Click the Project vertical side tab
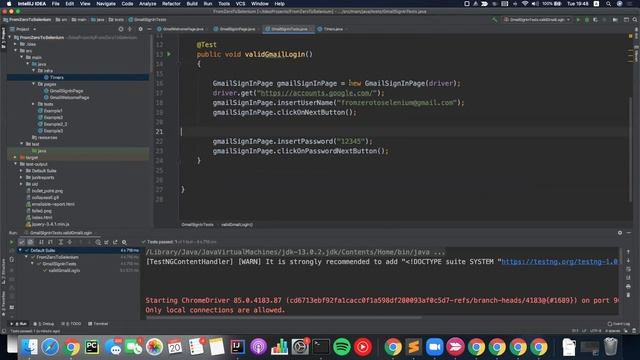640x360 pixels. 3,38
